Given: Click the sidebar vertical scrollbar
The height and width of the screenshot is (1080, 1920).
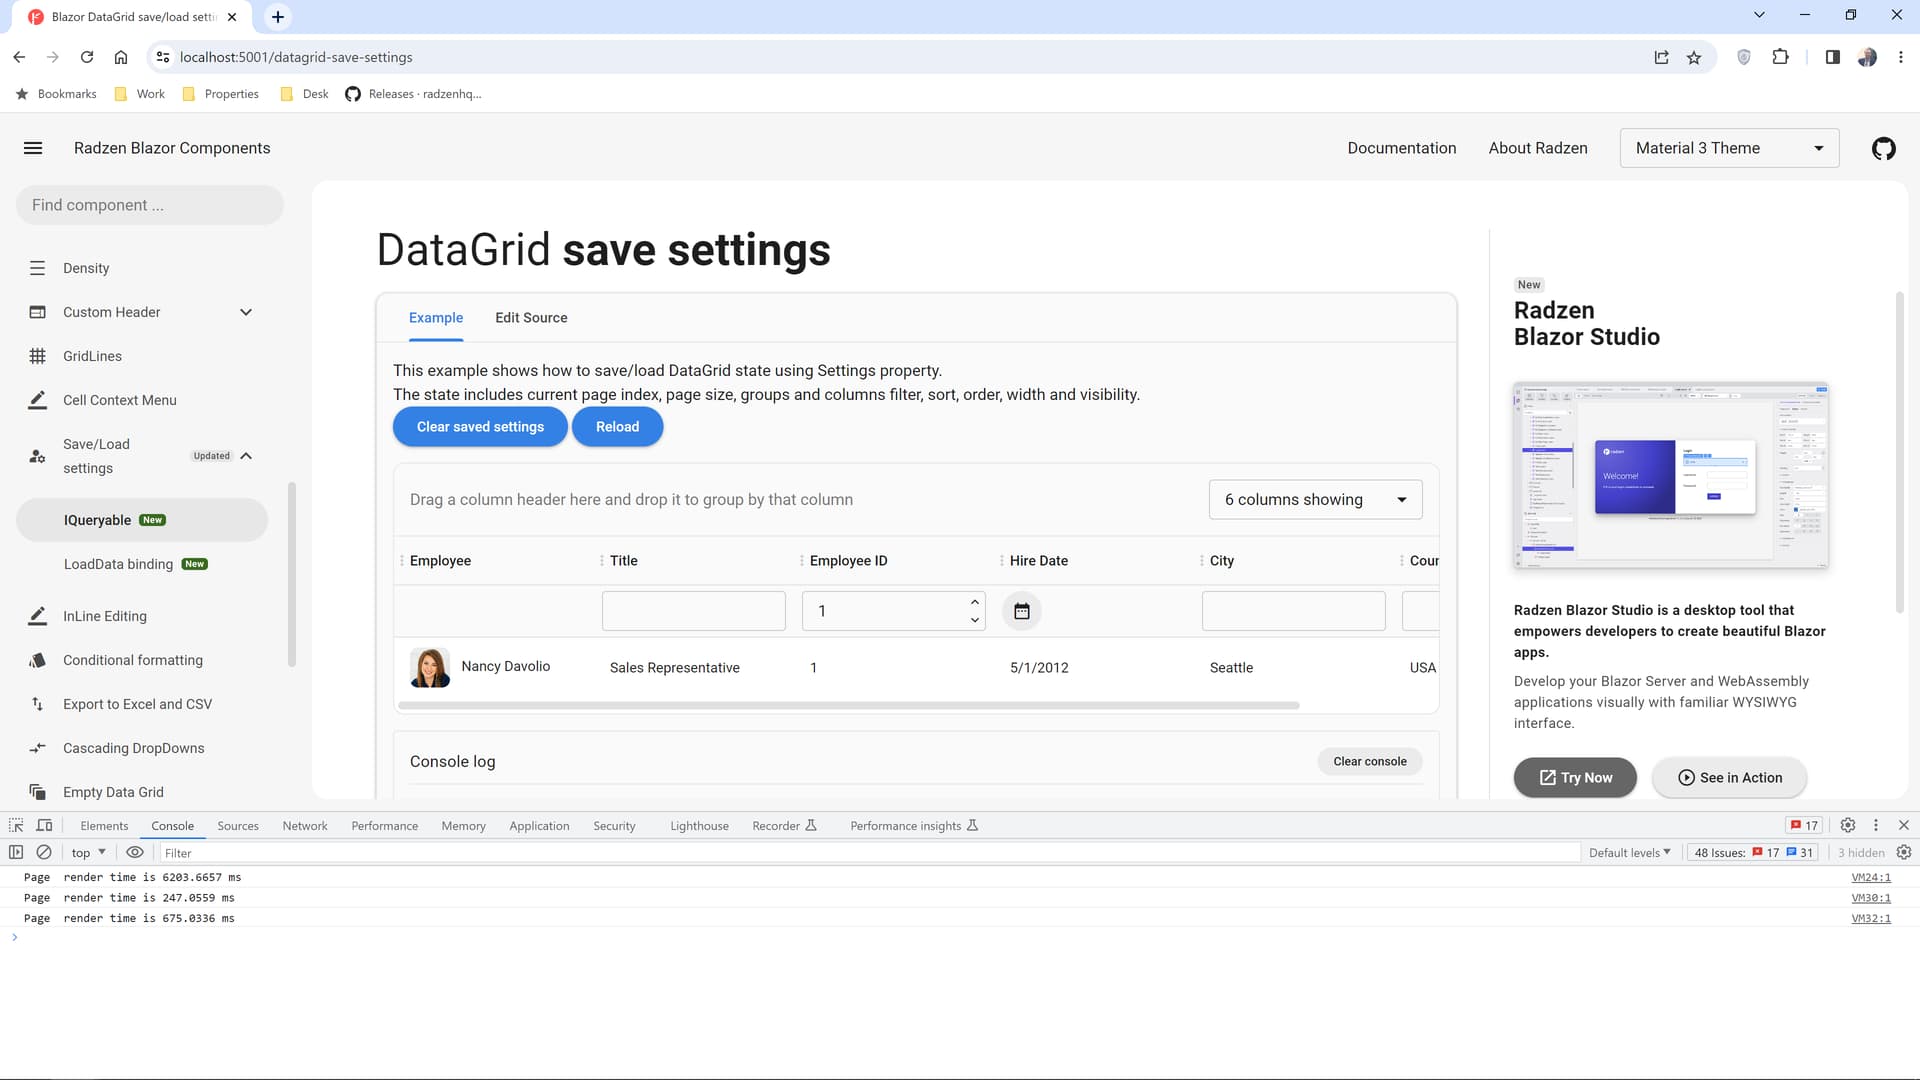Looking at the screenshot, I should 292,574.
